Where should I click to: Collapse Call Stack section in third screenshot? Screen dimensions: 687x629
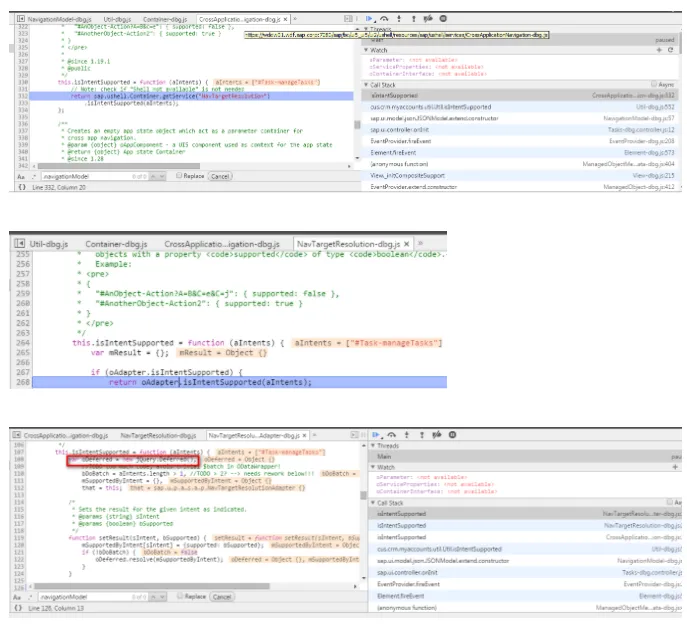coord(373,503)
